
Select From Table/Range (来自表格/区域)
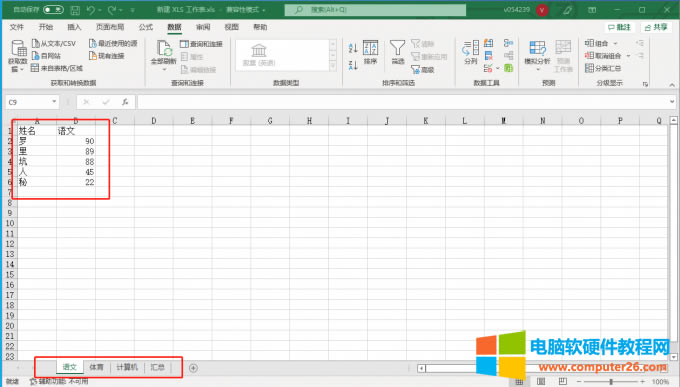(x=57, y=68)
